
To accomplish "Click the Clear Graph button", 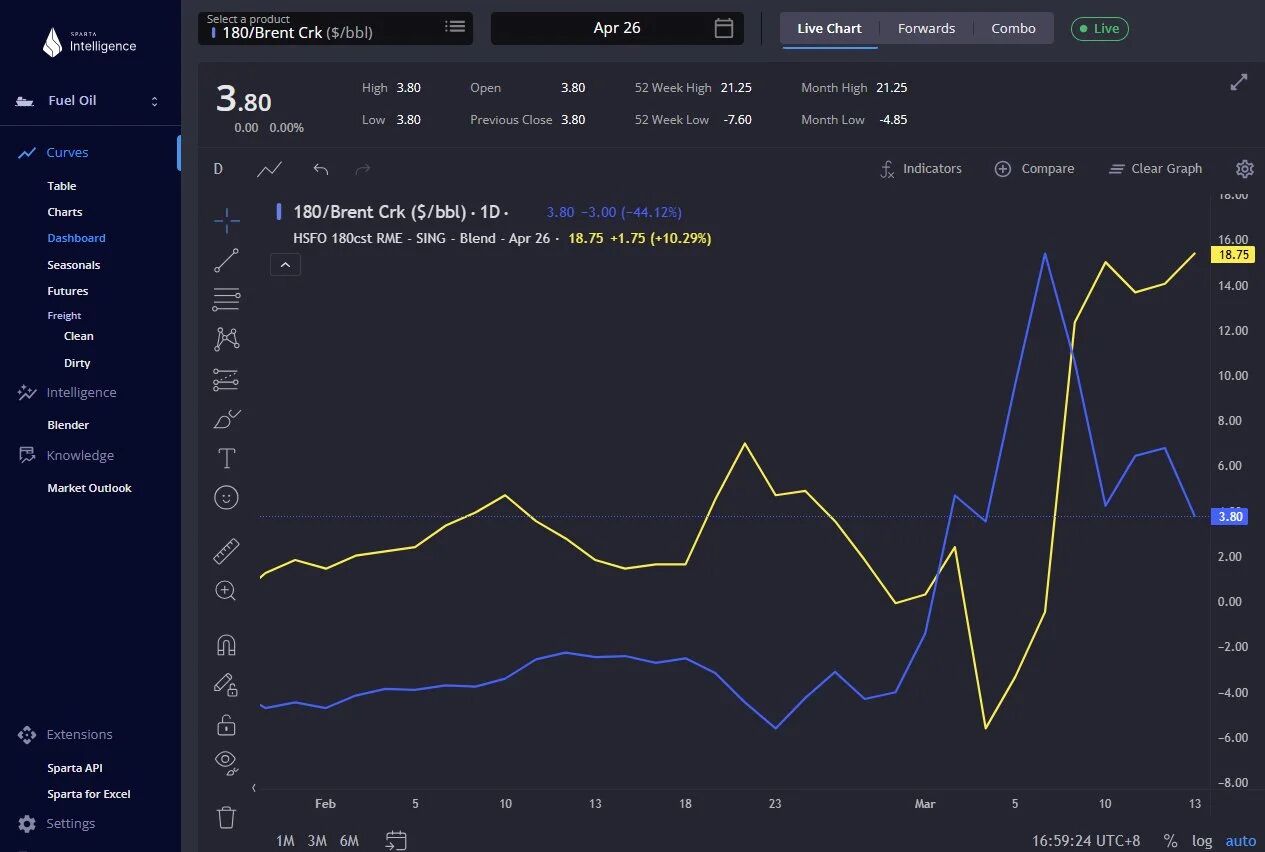I will tap(1155, 169).
